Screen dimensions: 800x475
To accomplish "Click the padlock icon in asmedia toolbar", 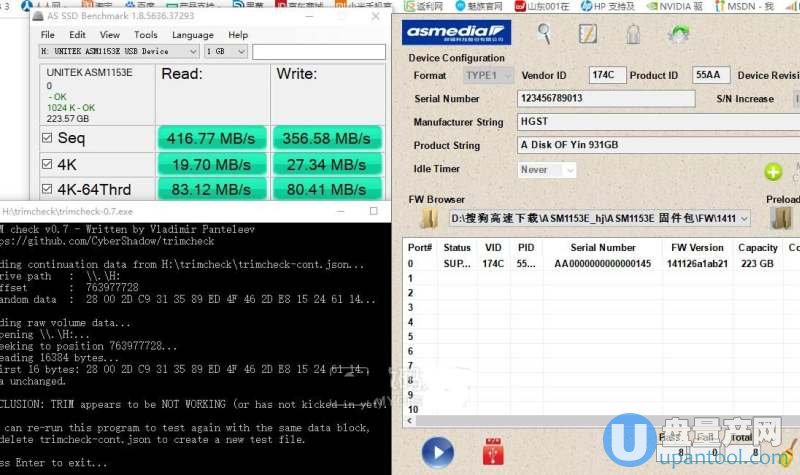I will pos(632,33).
